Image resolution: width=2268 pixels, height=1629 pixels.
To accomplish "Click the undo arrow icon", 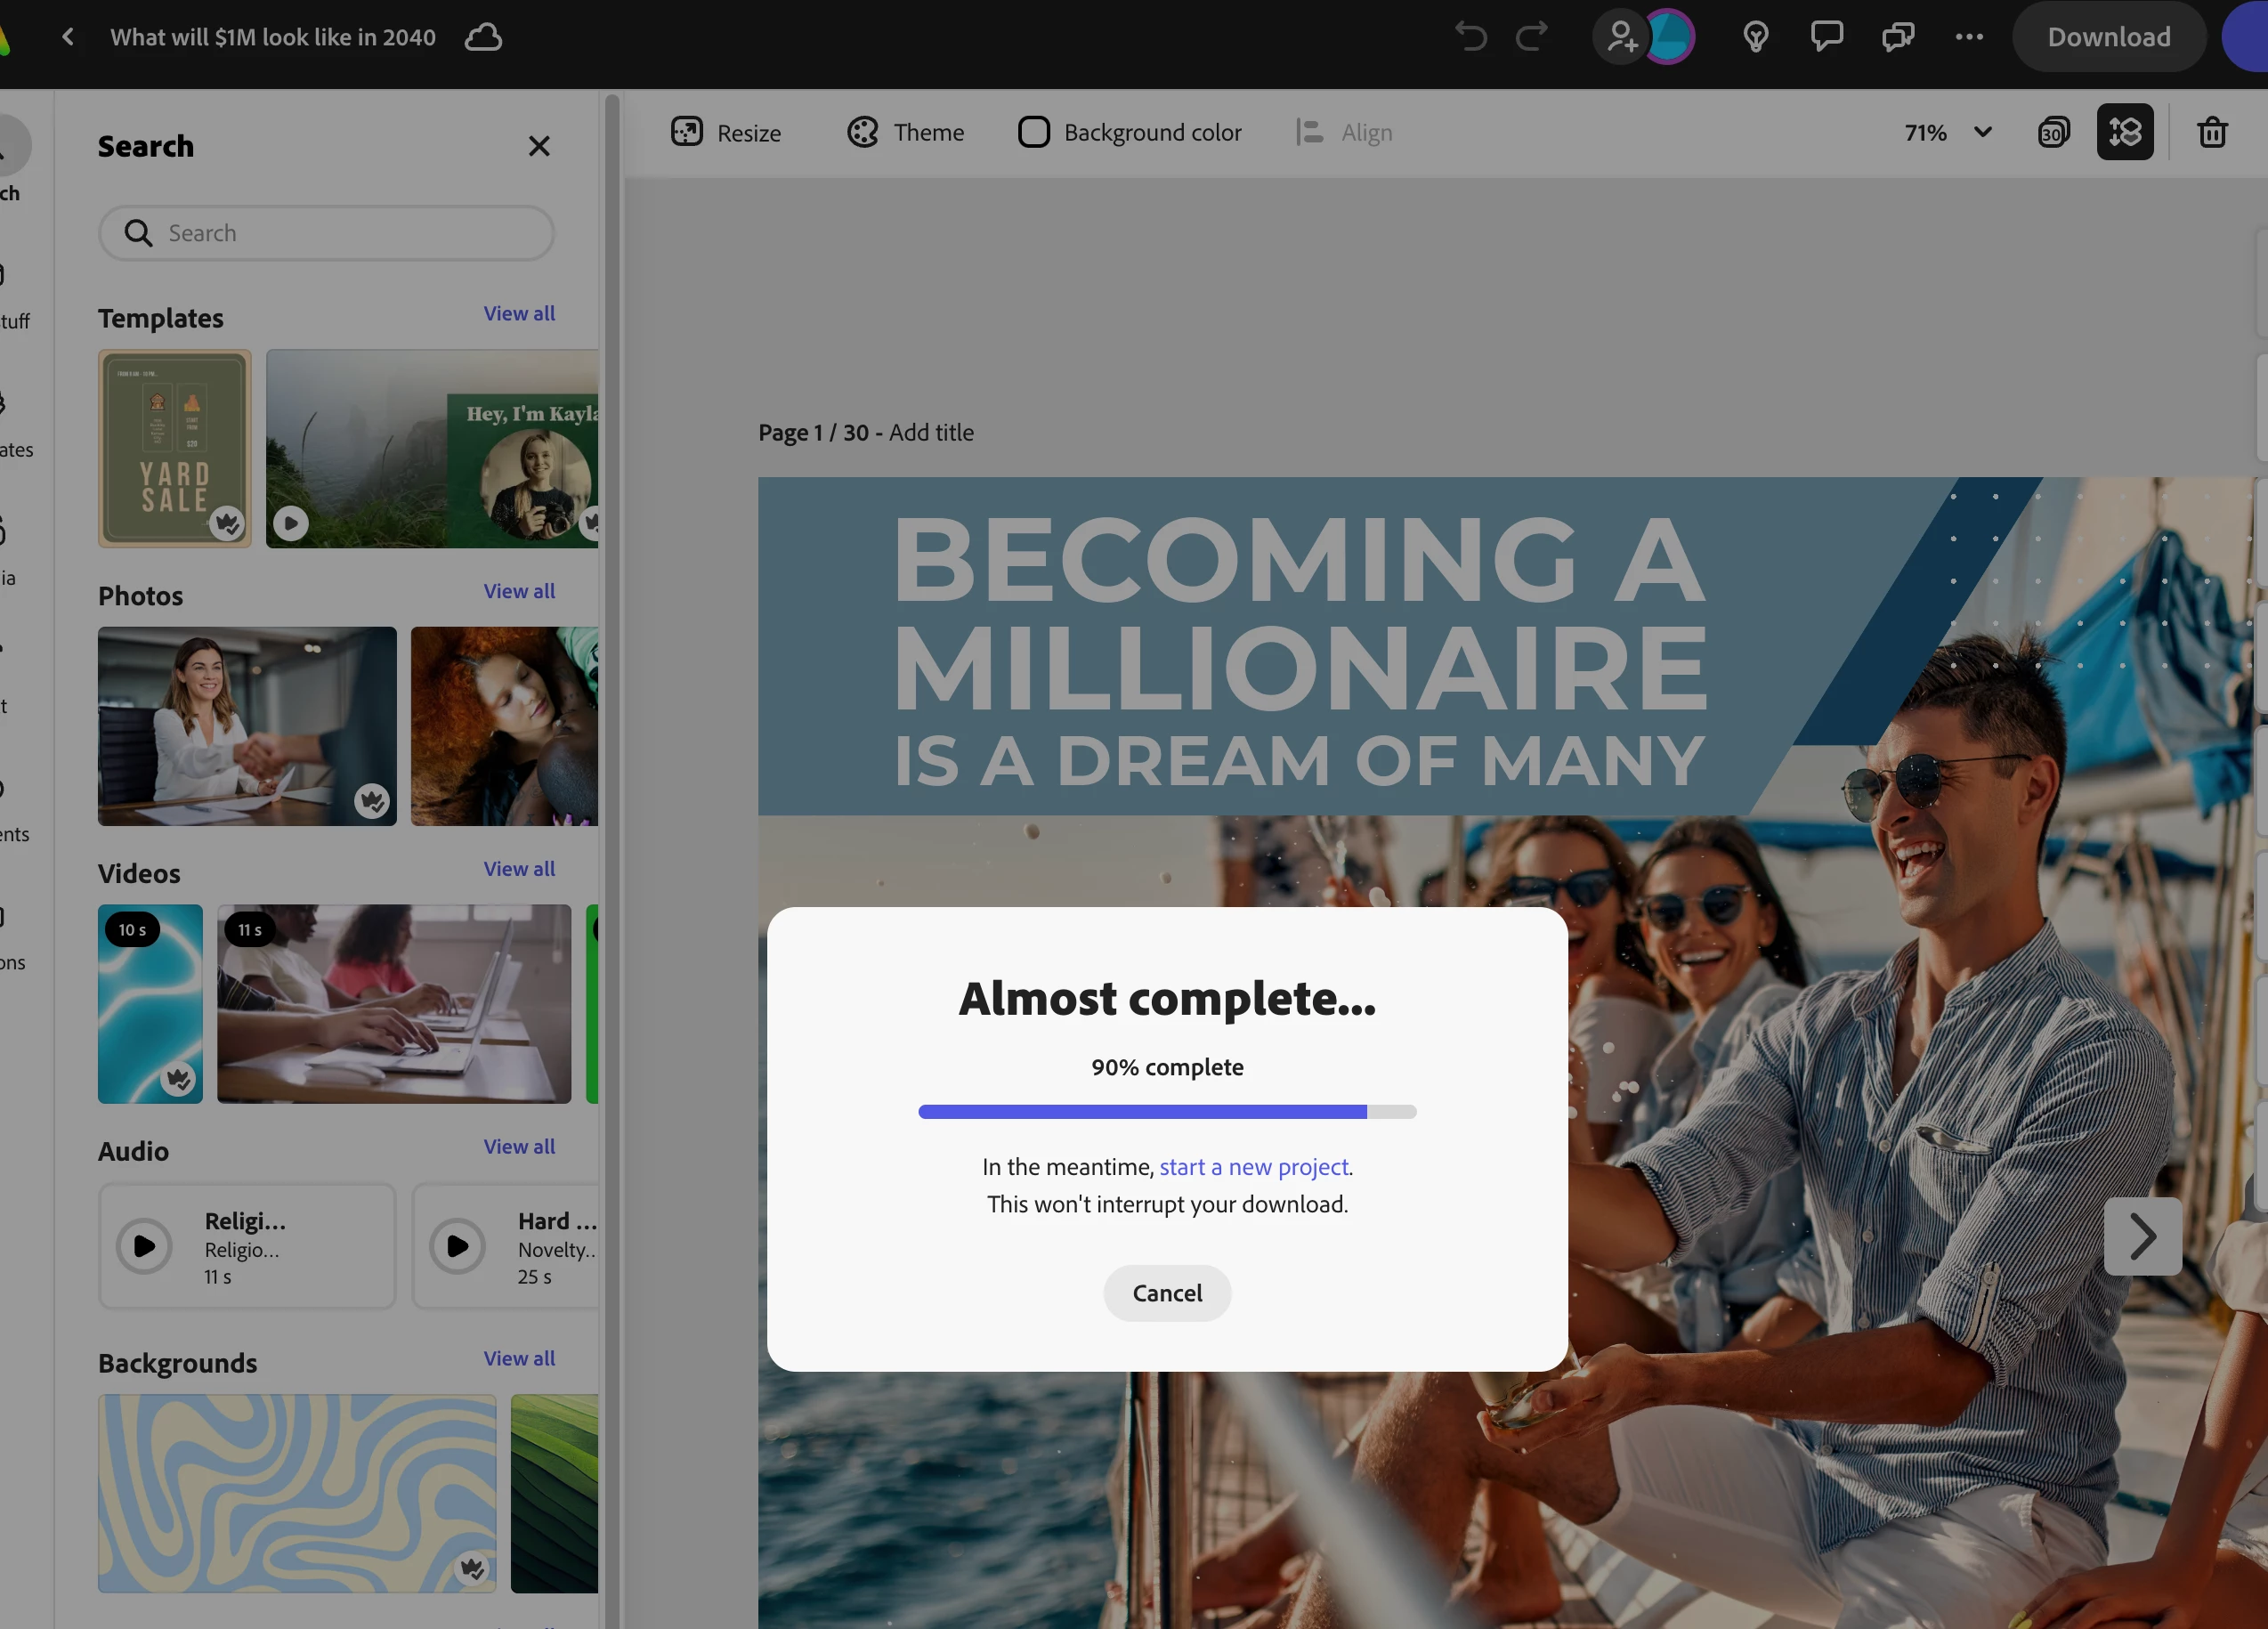I will [1470, 37].
